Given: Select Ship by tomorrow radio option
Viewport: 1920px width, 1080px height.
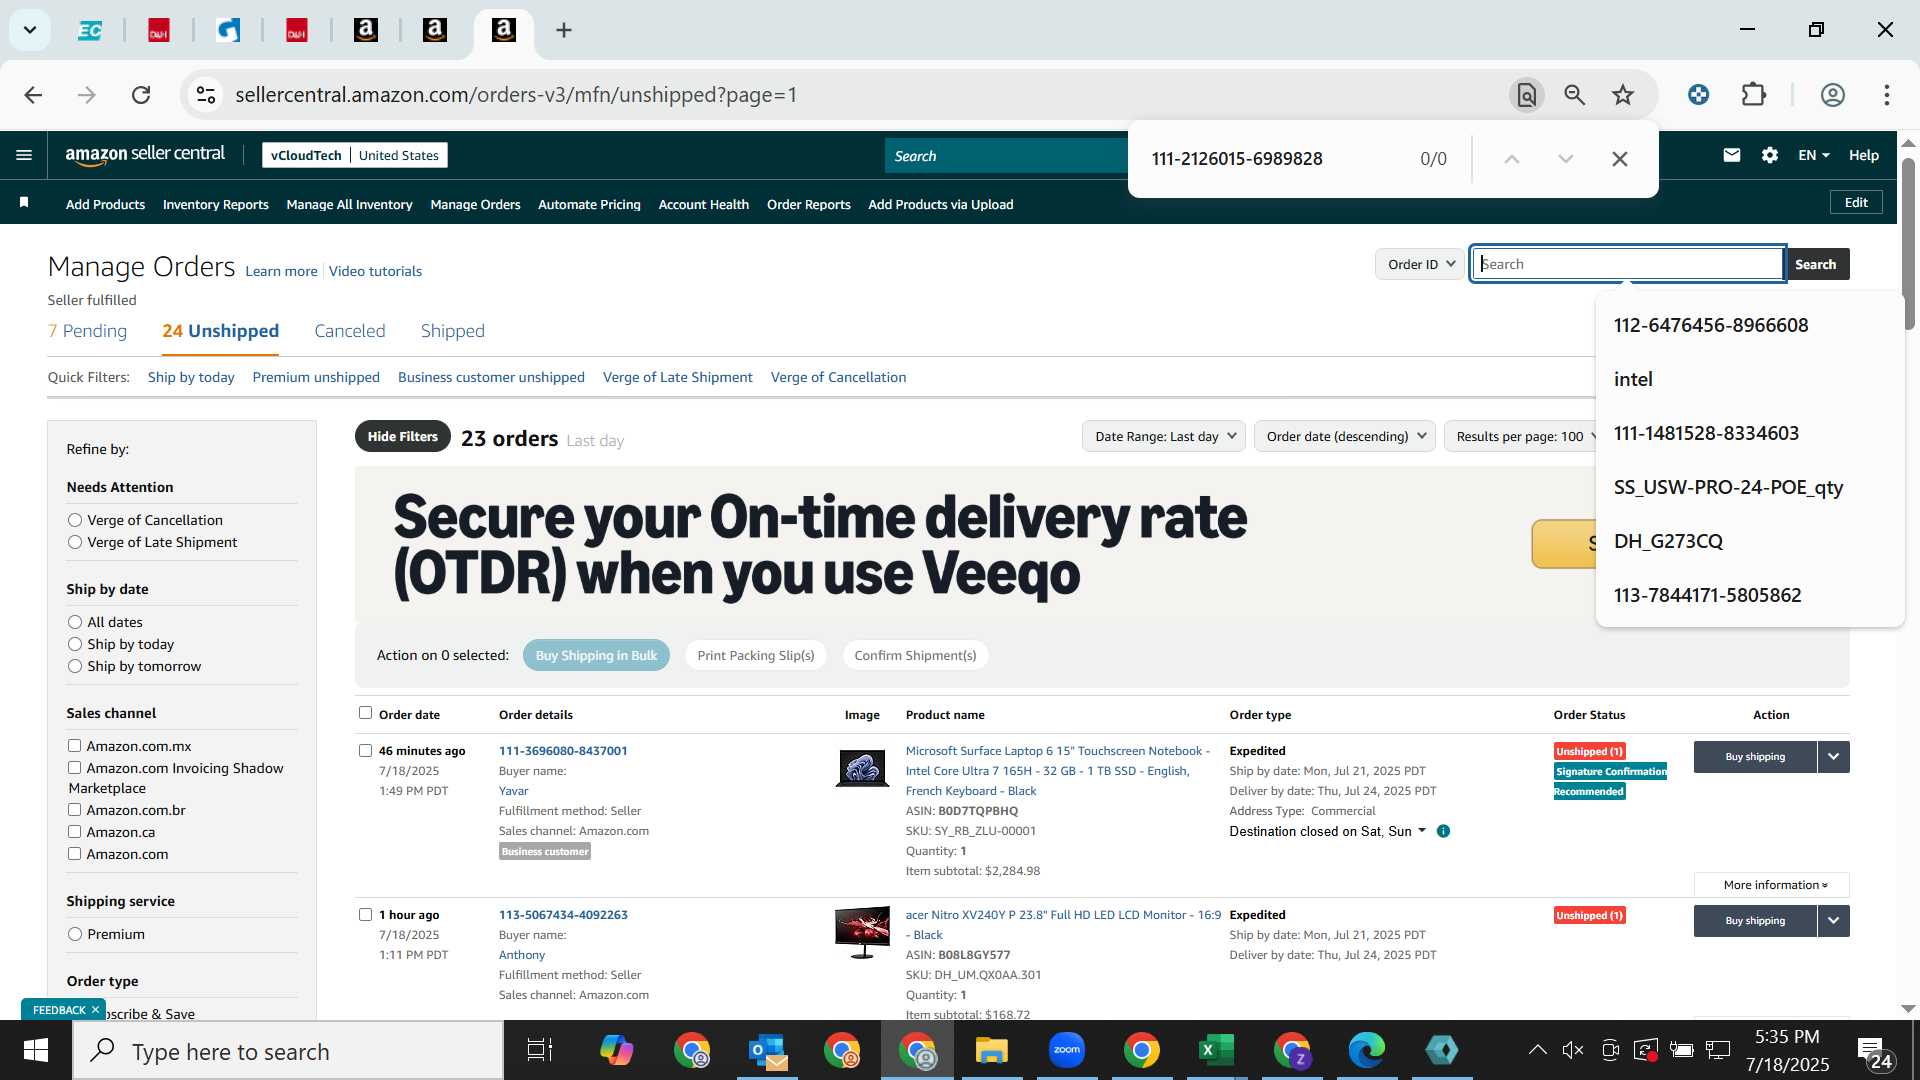Looking at the screenshot, I should click(75, 666).
